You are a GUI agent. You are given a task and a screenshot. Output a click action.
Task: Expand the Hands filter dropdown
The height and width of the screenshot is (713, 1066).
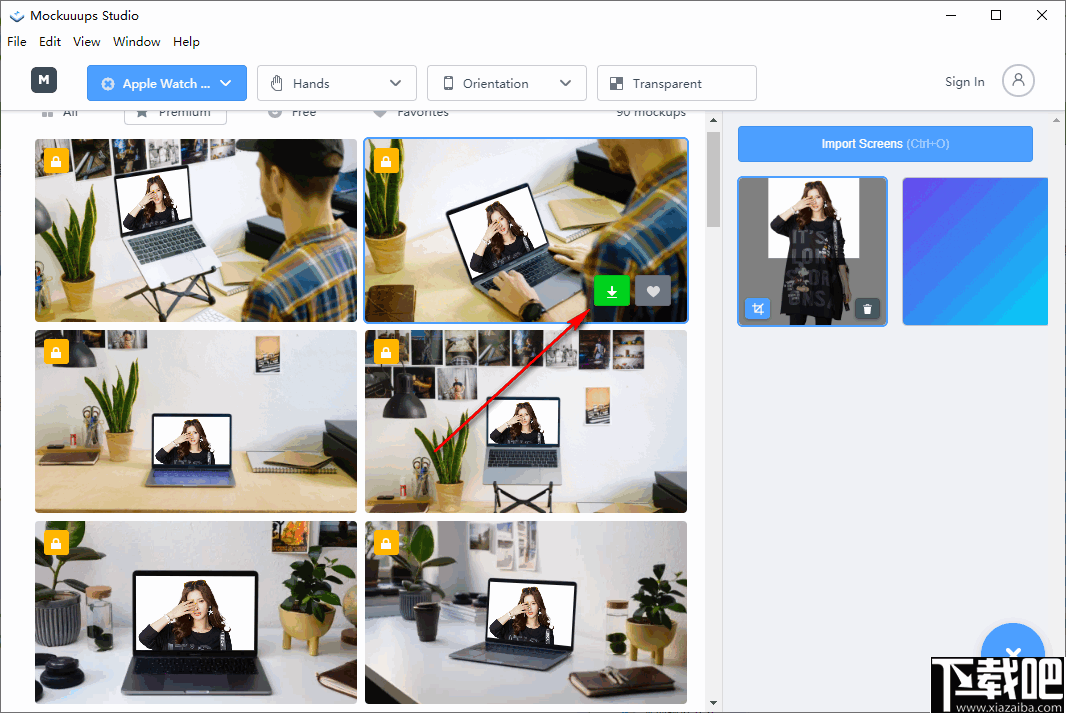pyautogui.click(x=336, y=83)
